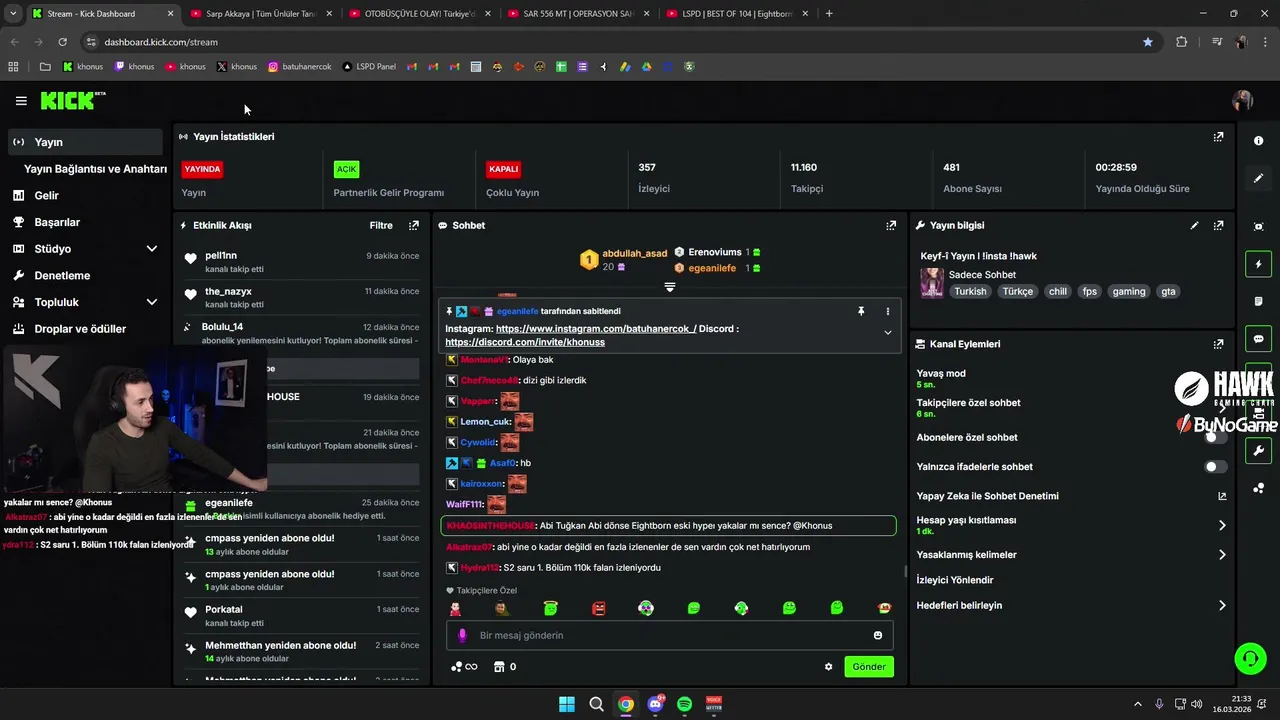Image resolution: width=1280 pixels, height=720 pixels.
Task: Expand the Stüdyo sidebar section
Action: 152,249
